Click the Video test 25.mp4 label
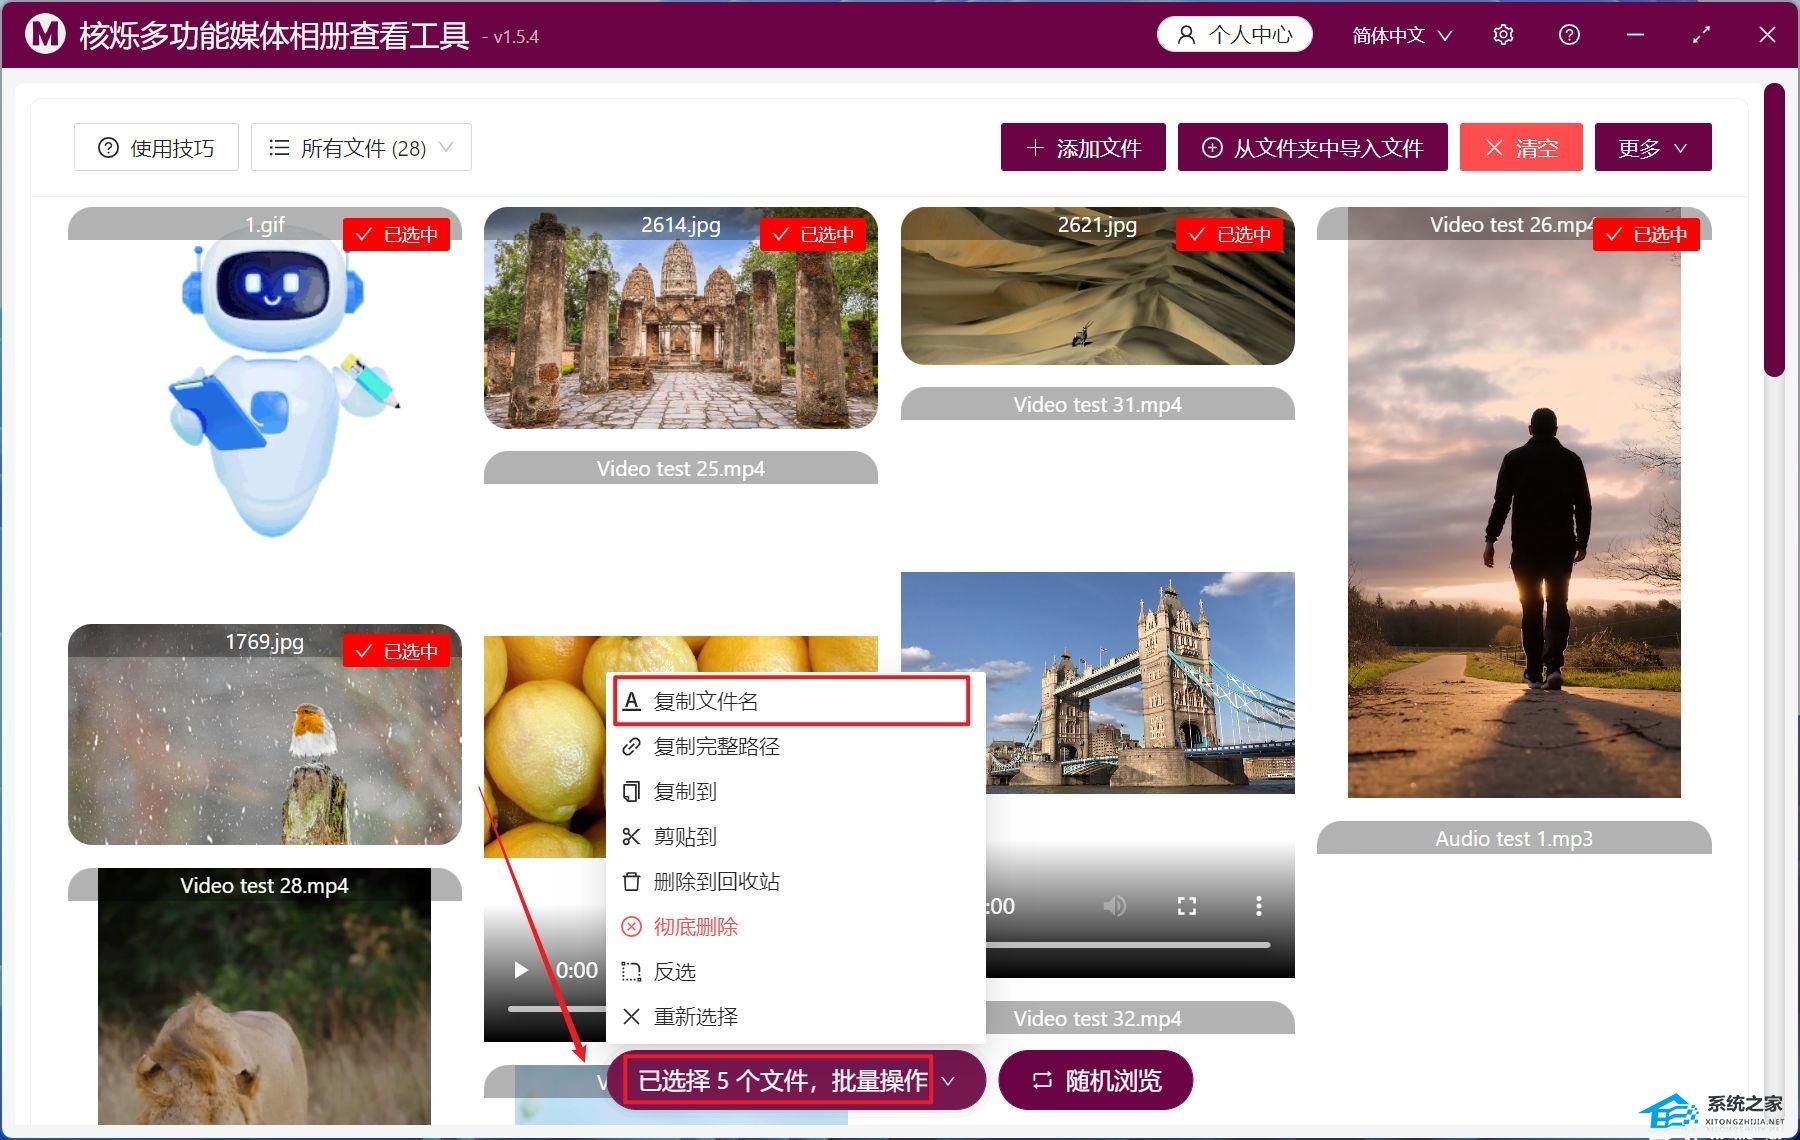Image resolution: width=1800 pixels, height=1140 pixels. tap(680, 468)
